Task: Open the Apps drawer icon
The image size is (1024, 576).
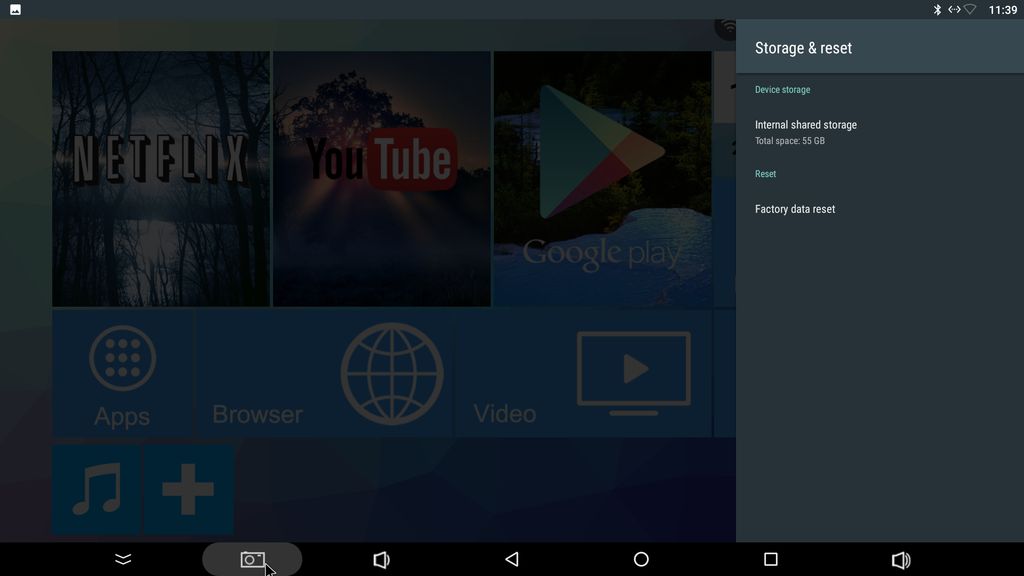Action: point(122,374)
